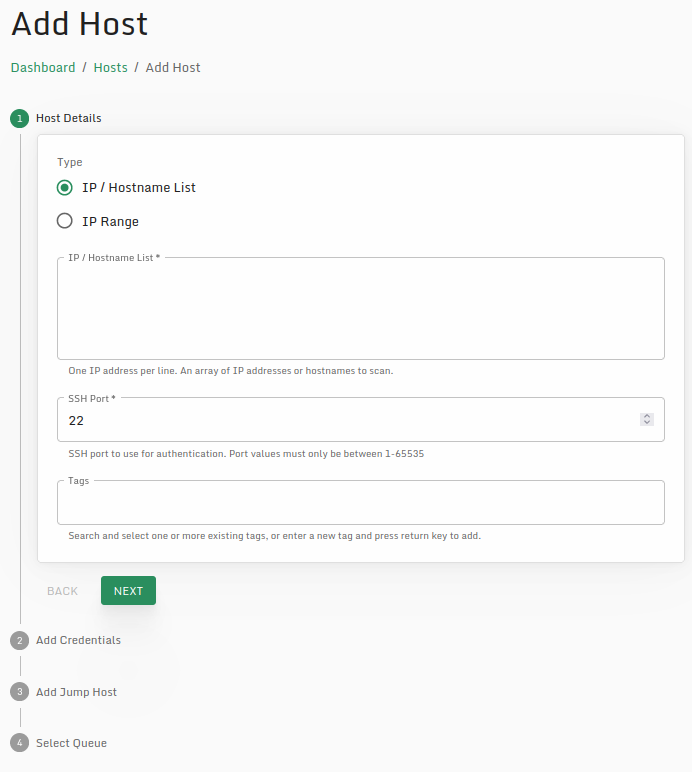Click the SSH Port number spinner arrows
Image resolution: width=692 pixels, height=772 pixels.
[x=647, y=419]
